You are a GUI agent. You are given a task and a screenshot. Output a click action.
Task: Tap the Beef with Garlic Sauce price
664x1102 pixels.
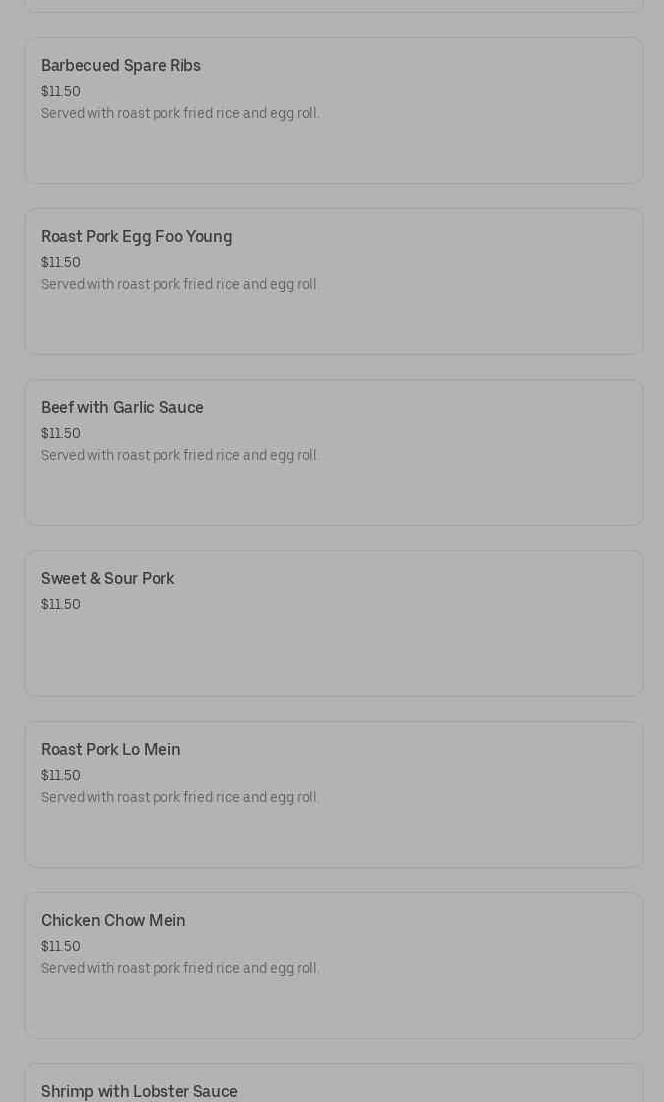point(61,434)
